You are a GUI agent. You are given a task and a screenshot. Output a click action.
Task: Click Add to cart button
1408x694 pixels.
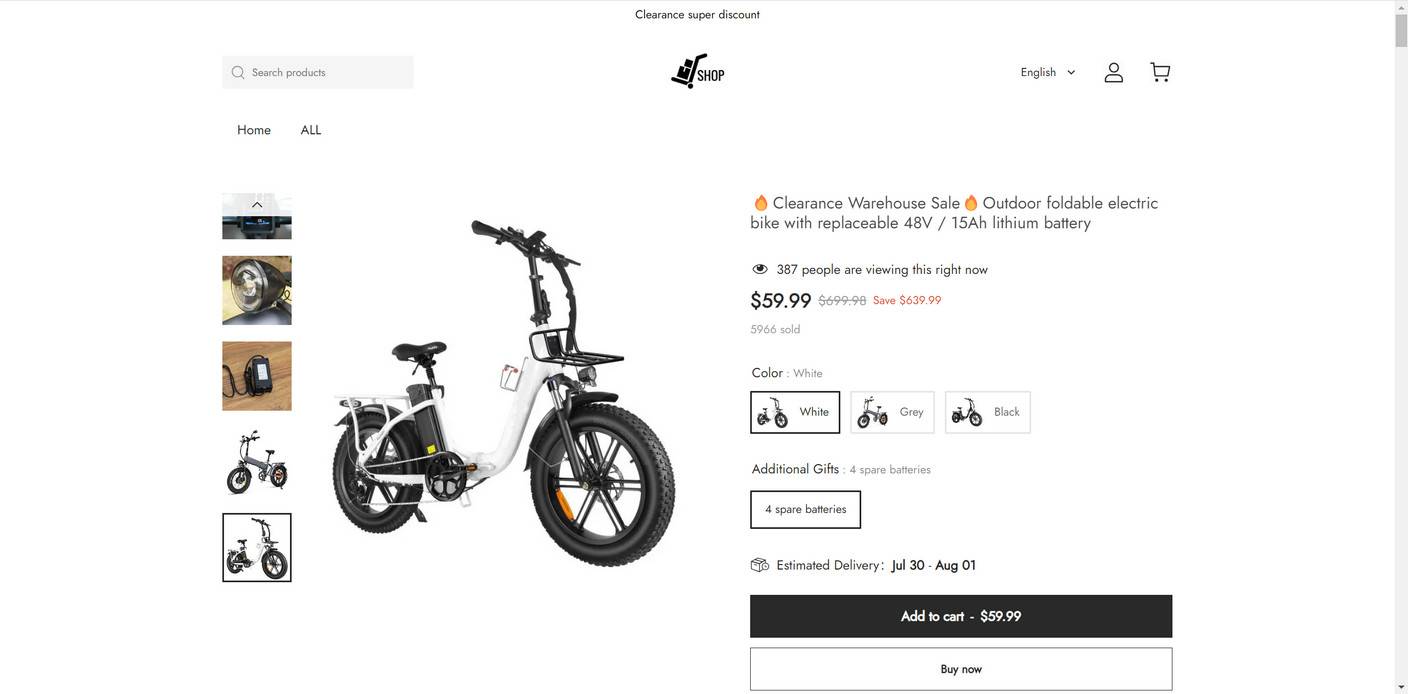tap(960, 616)
